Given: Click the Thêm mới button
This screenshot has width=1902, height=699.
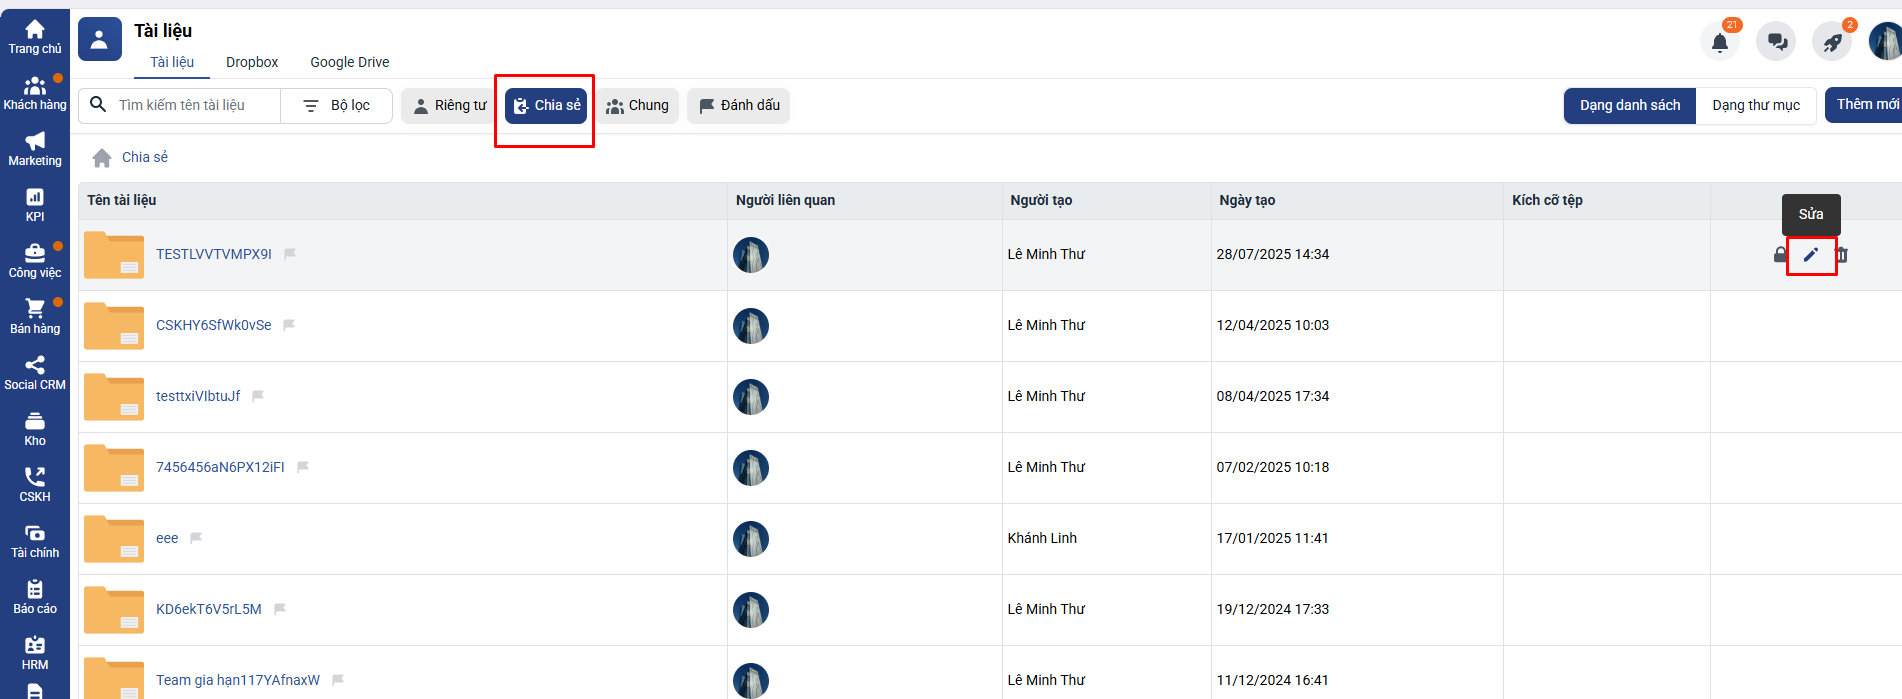Looking at the screenshot, I should tap(1865, 105).
